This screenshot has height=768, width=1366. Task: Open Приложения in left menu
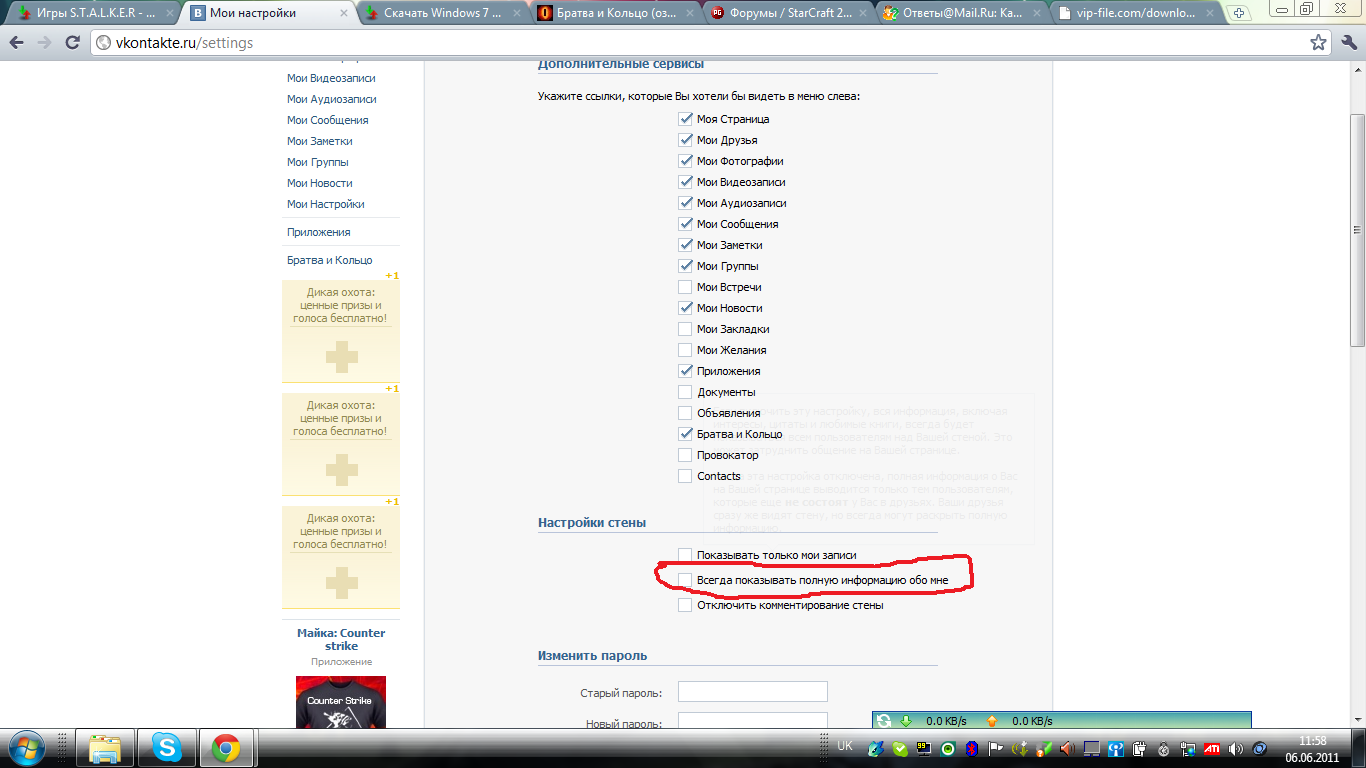point(318,232)
